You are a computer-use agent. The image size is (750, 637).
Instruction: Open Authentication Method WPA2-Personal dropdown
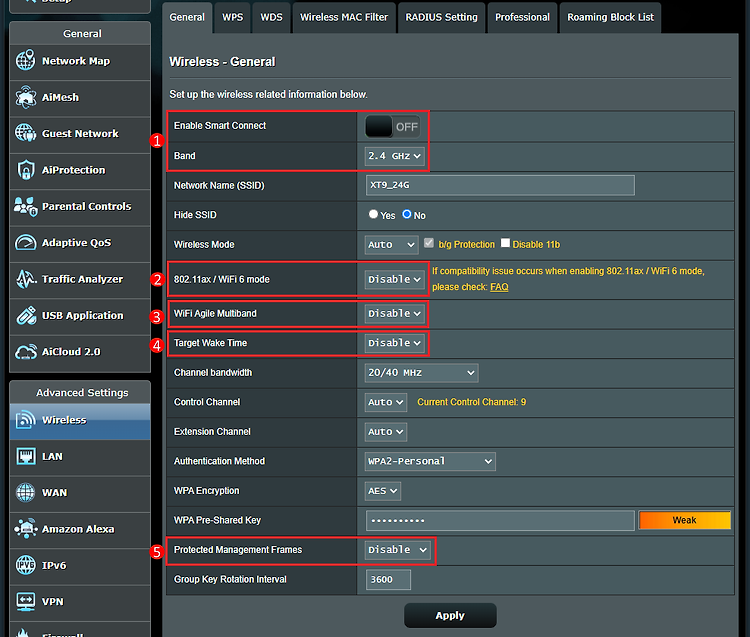click(x=430, y=461)
